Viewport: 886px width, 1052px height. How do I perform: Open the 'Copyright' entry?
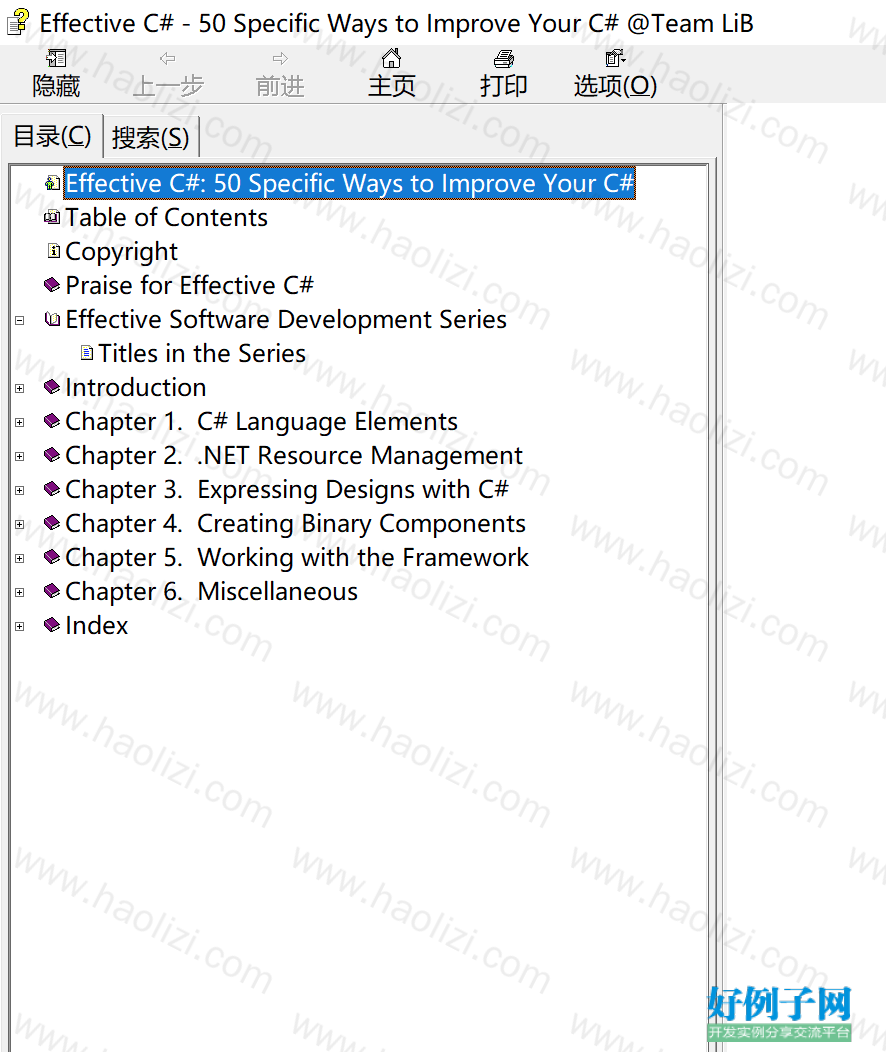(x=121, y=251)
